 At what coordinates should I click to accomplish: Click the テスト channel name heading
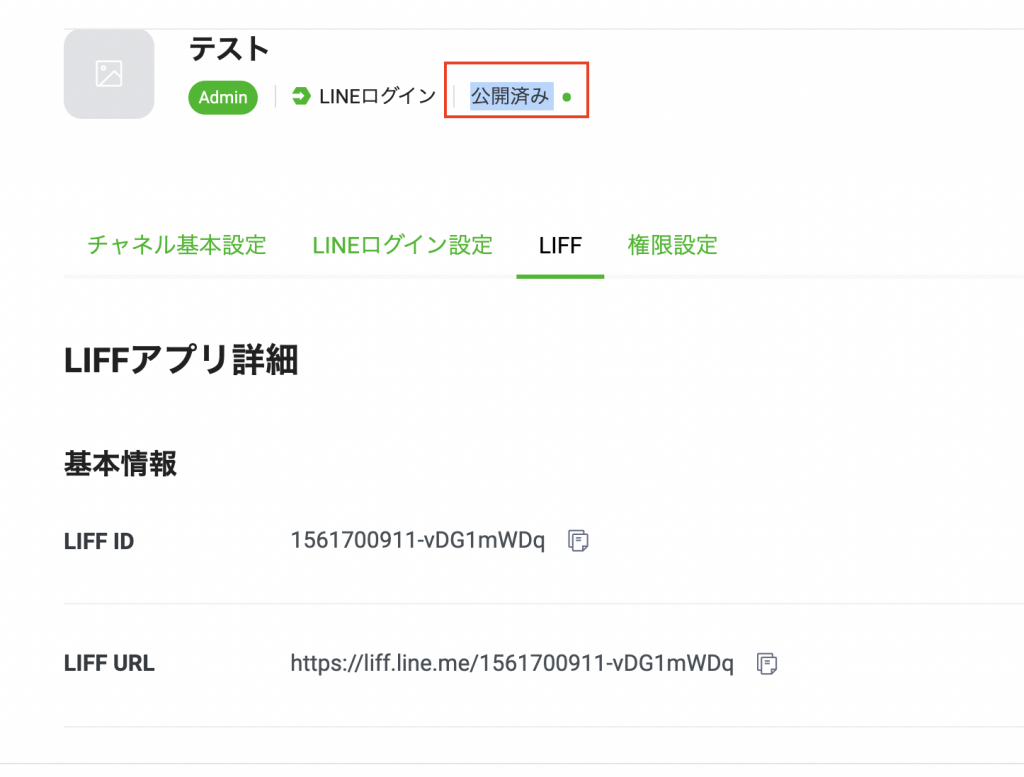pos(229,50)
